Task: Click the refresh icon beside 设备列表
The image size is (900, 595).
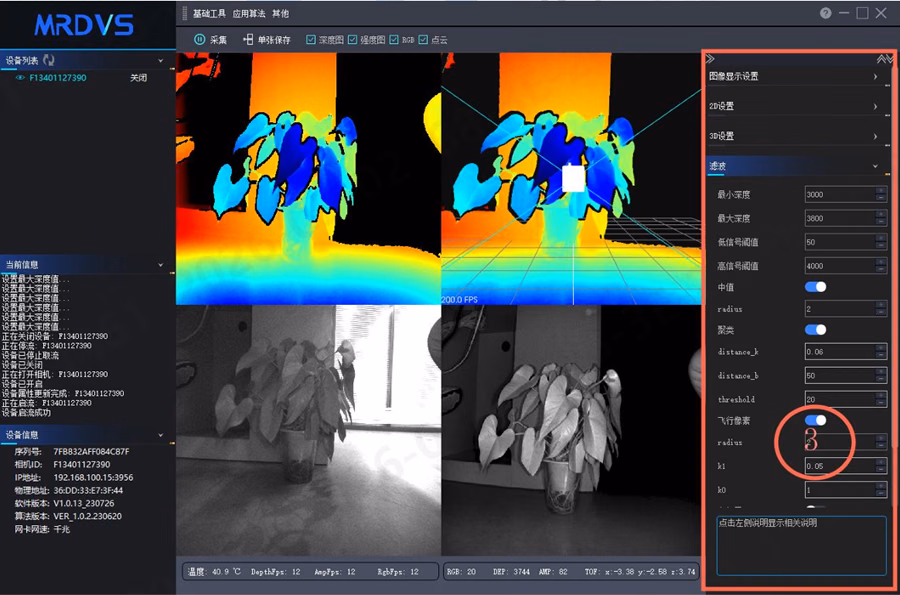Action: coord(49,60)
